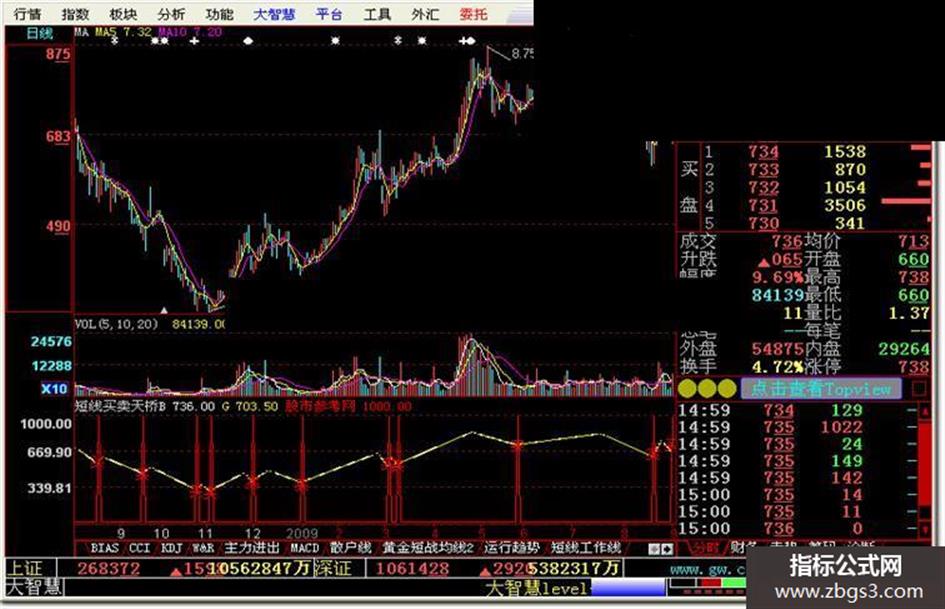Viewport: 945px width, 609px height.
Task: Select the 运行趋势 indicator tab
Action: 512,547
